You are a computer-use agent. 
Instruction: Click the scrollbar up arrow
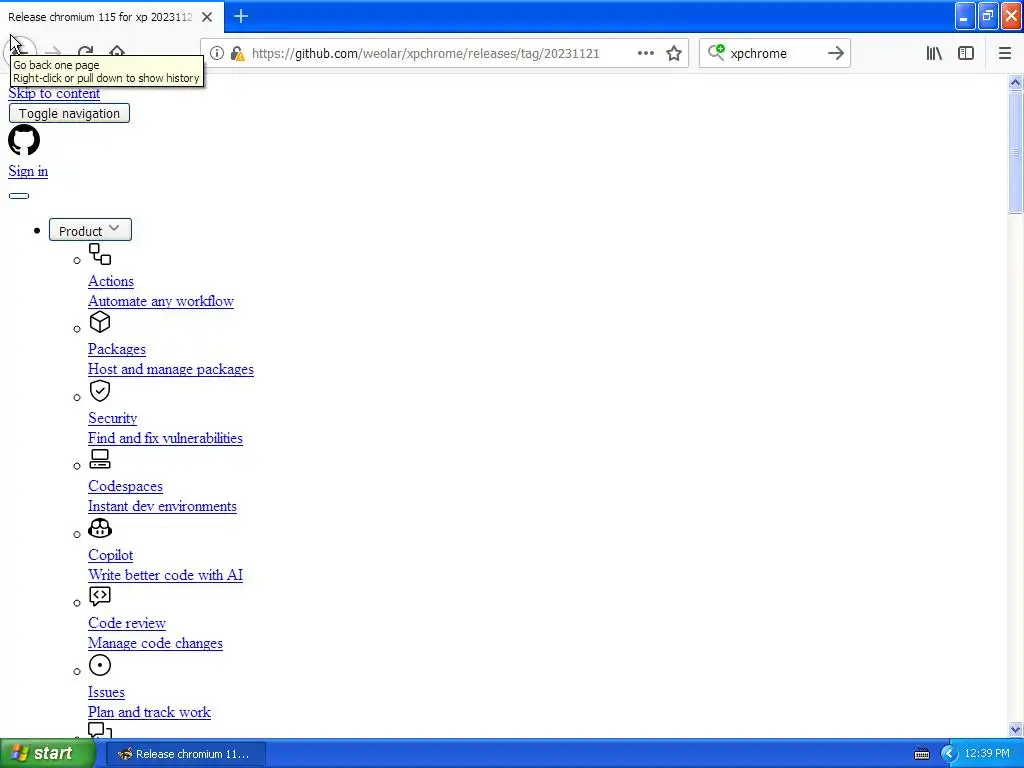(x=1015, y=82)
